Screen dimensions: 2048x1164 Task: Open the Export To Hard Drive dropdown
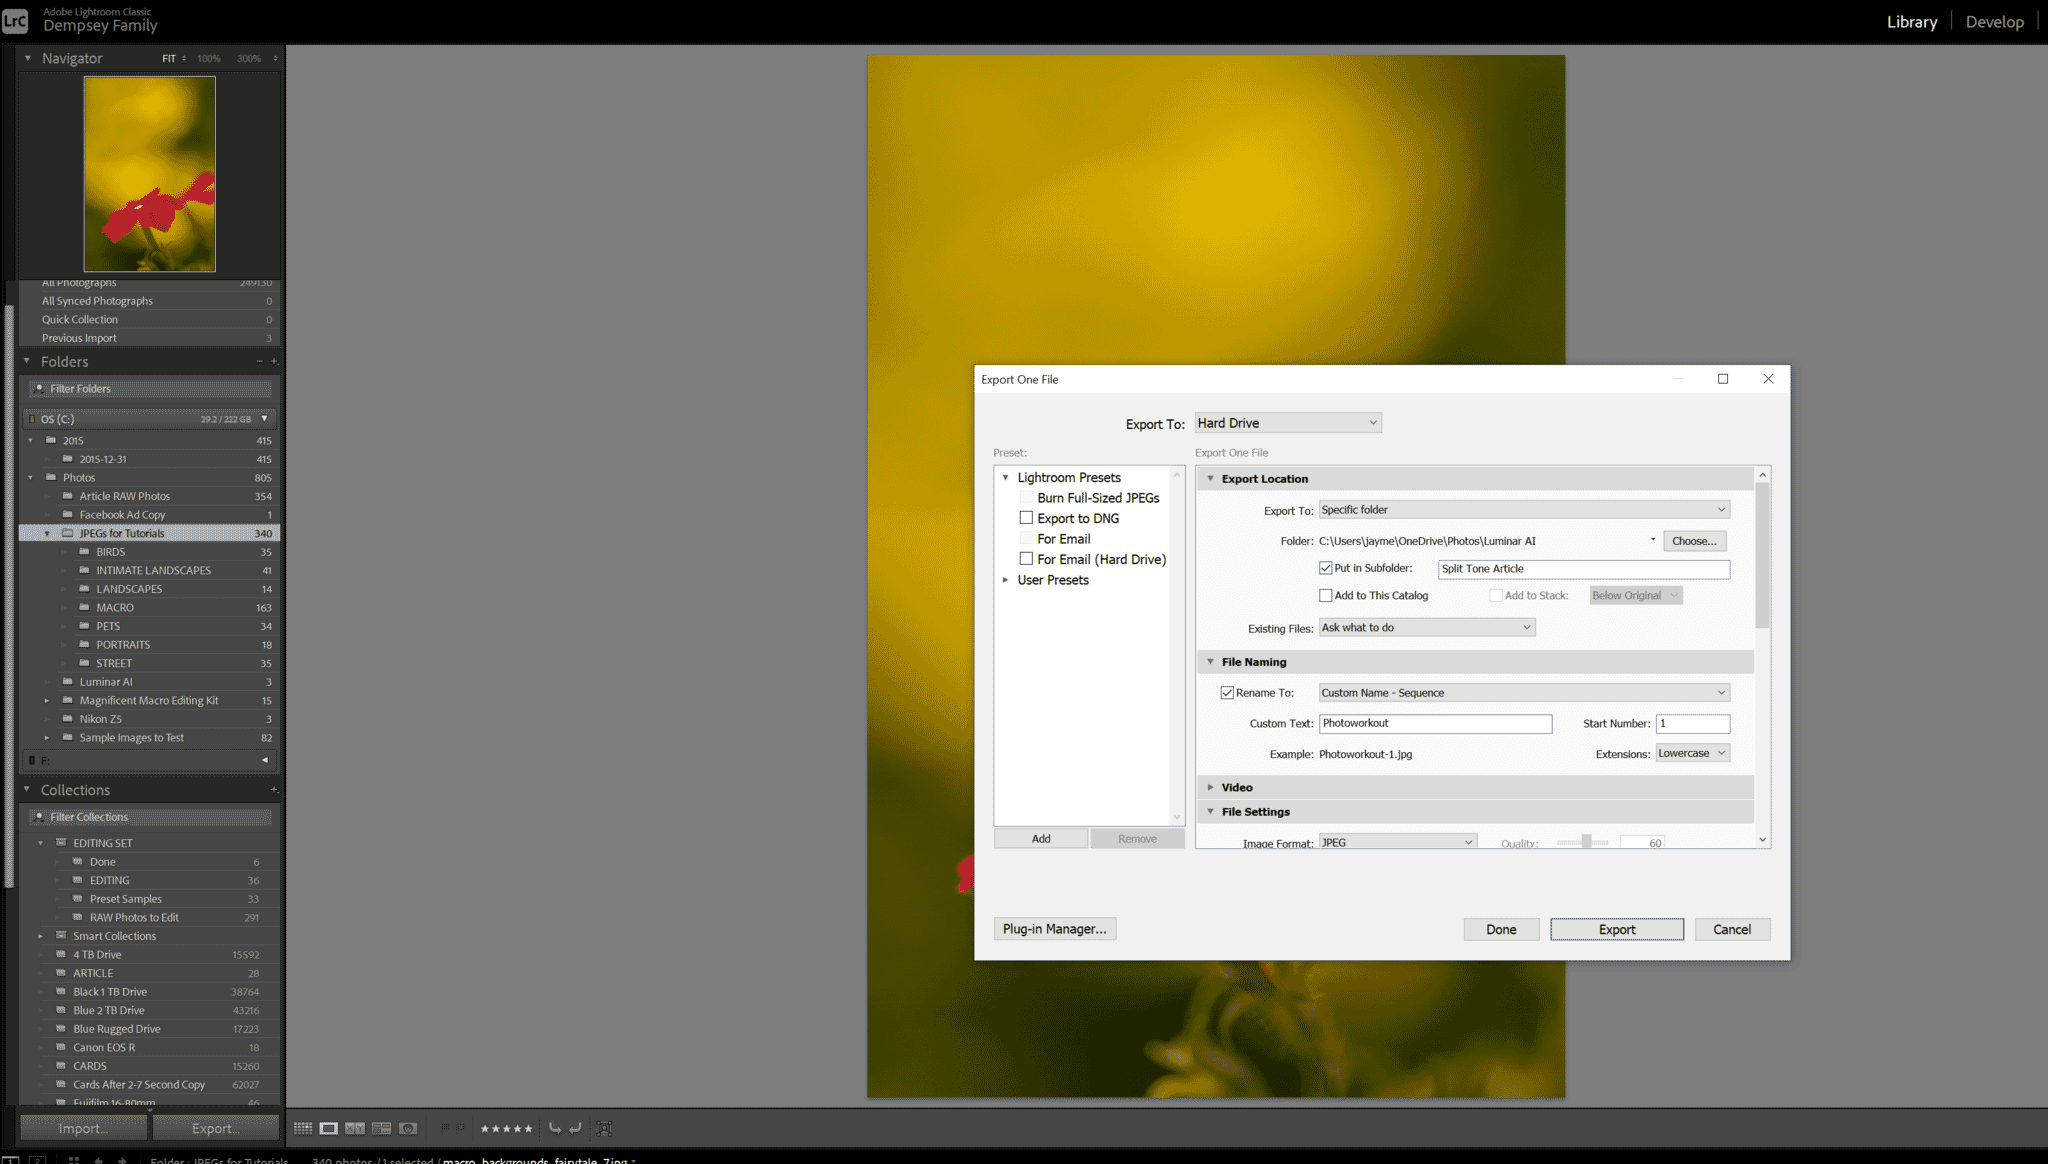tap(1287, 422)
